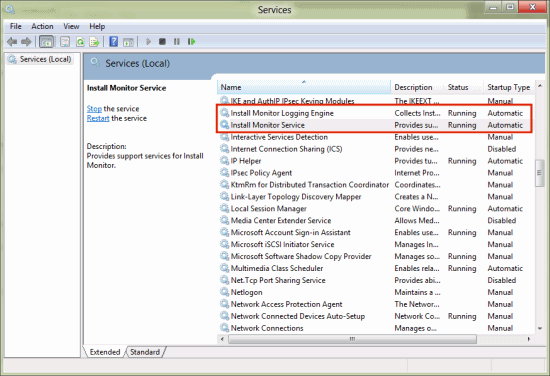Select Link-Layer Topology Discovery Mapper service

pyautogui.click(x=296, y=196)
